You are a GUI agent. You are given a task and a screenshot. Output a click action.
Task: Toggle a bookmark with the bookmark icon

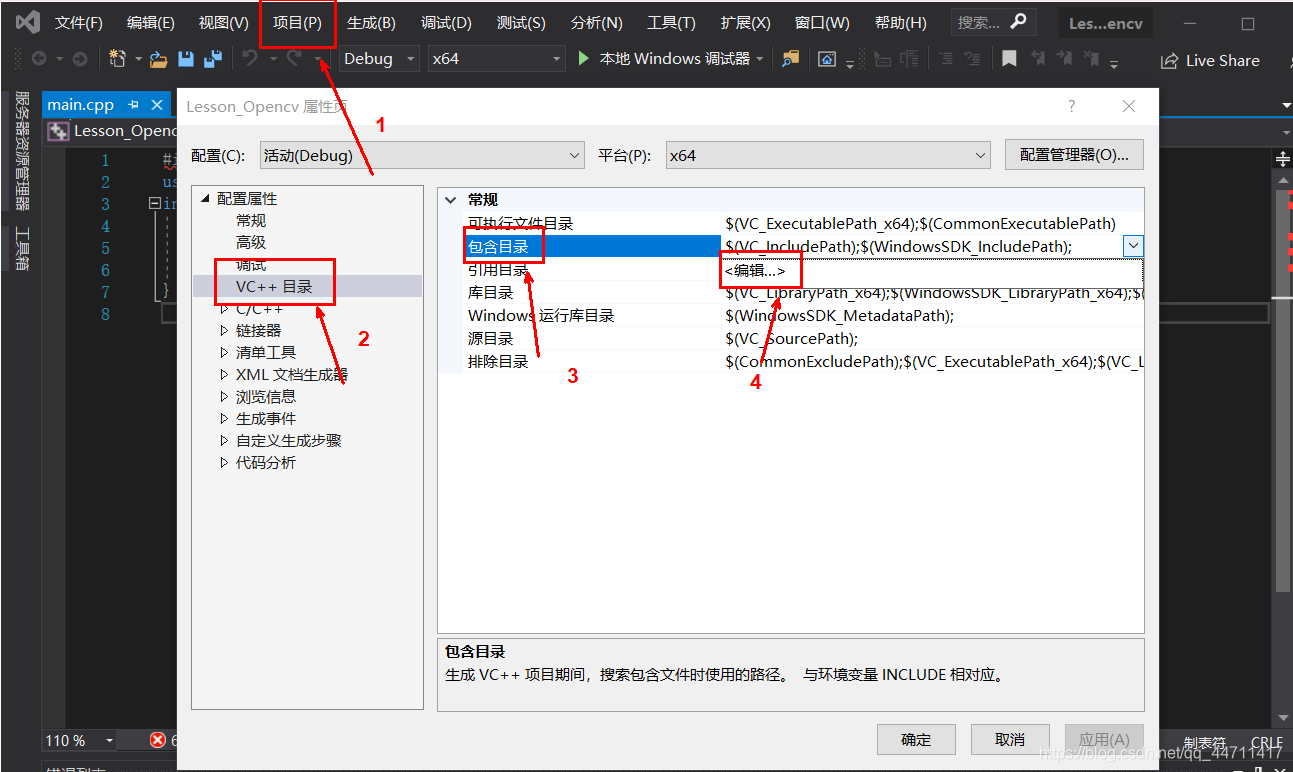(1010, 59)
